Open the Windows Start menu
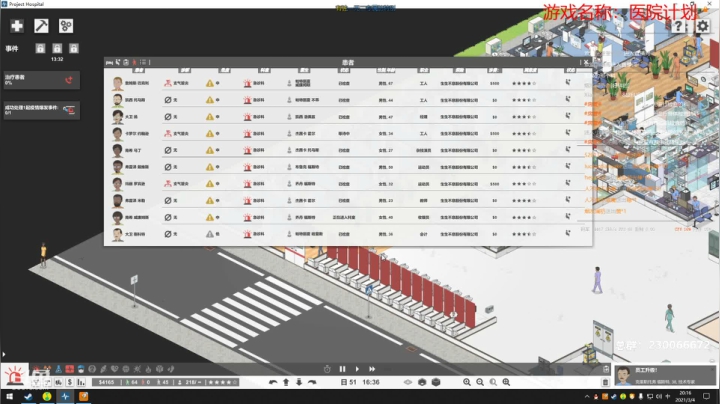This screenshot has height=404, width=720. pos(9,396)
